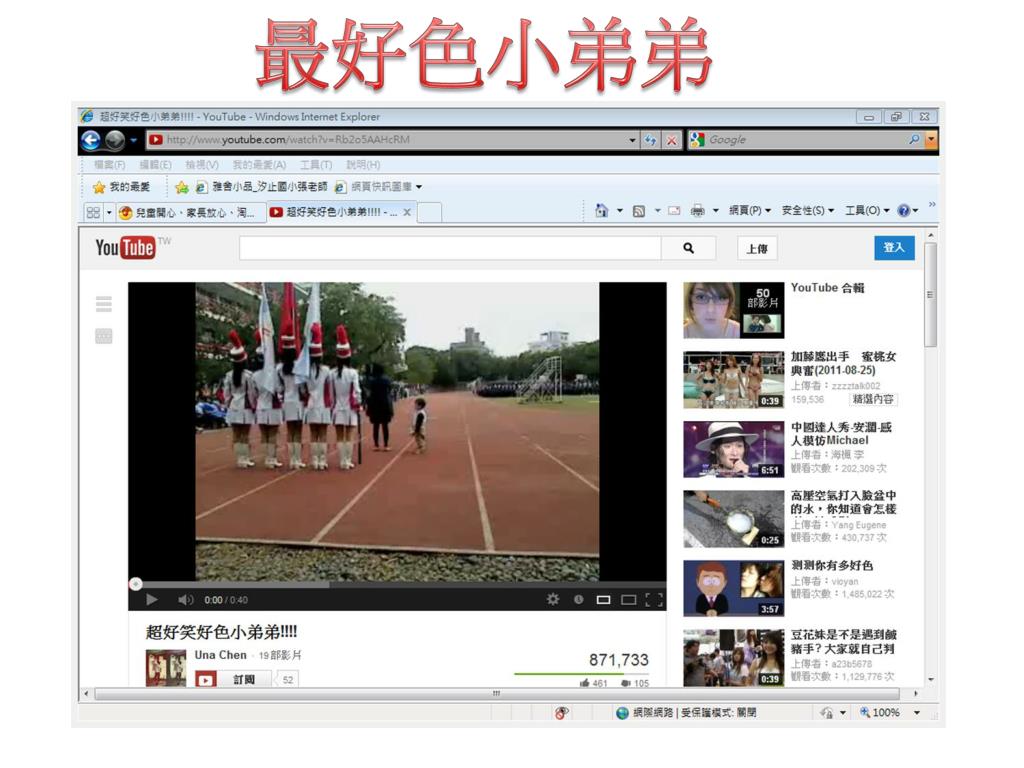Click the magnifier icon in Google search box
Screen dimensions: 1024x768
914,139
